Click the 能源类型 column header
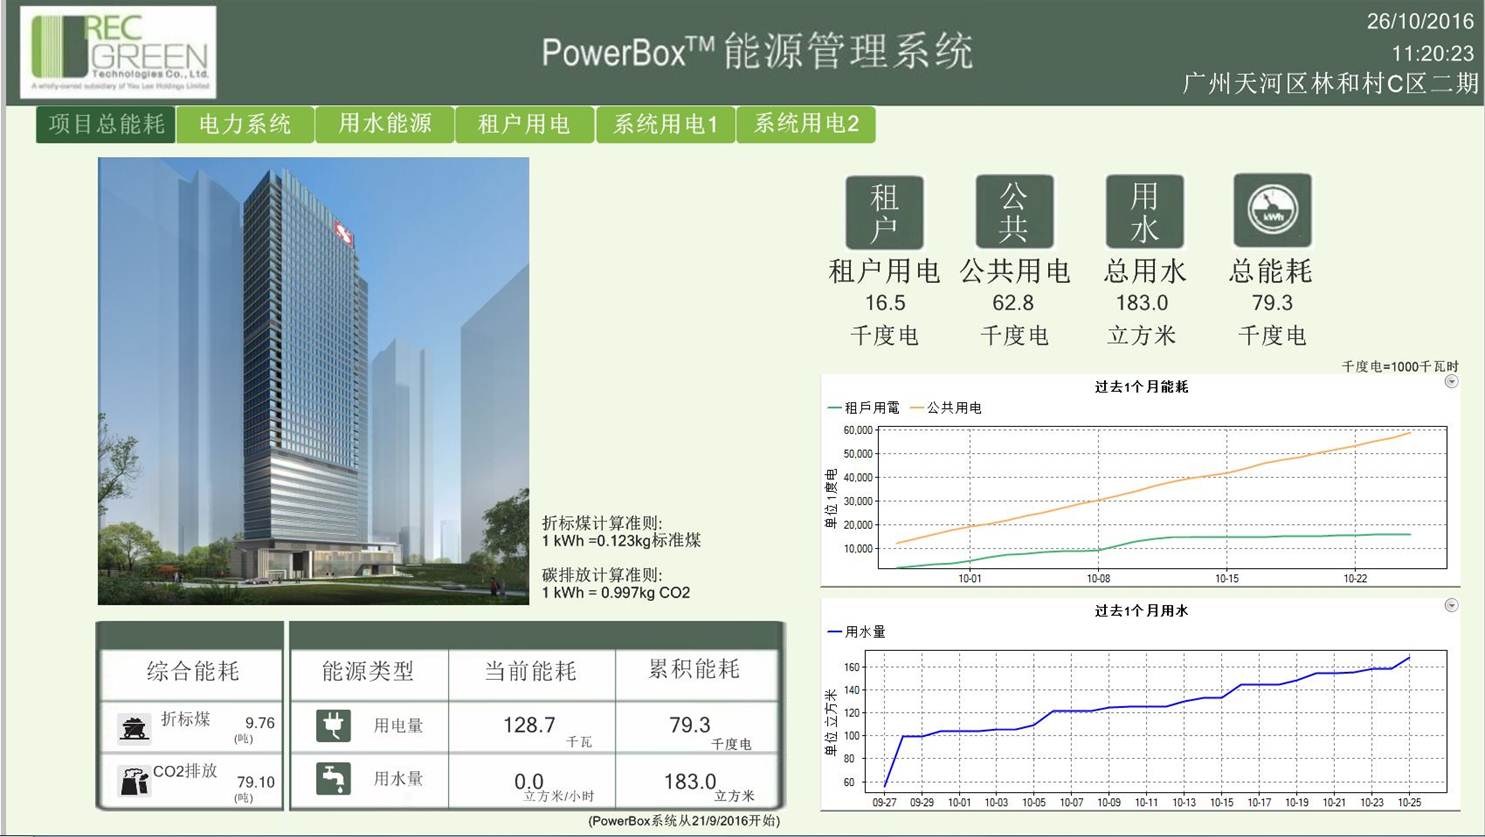The height and width of the screenshot is (837, 1485). (368, 671)
